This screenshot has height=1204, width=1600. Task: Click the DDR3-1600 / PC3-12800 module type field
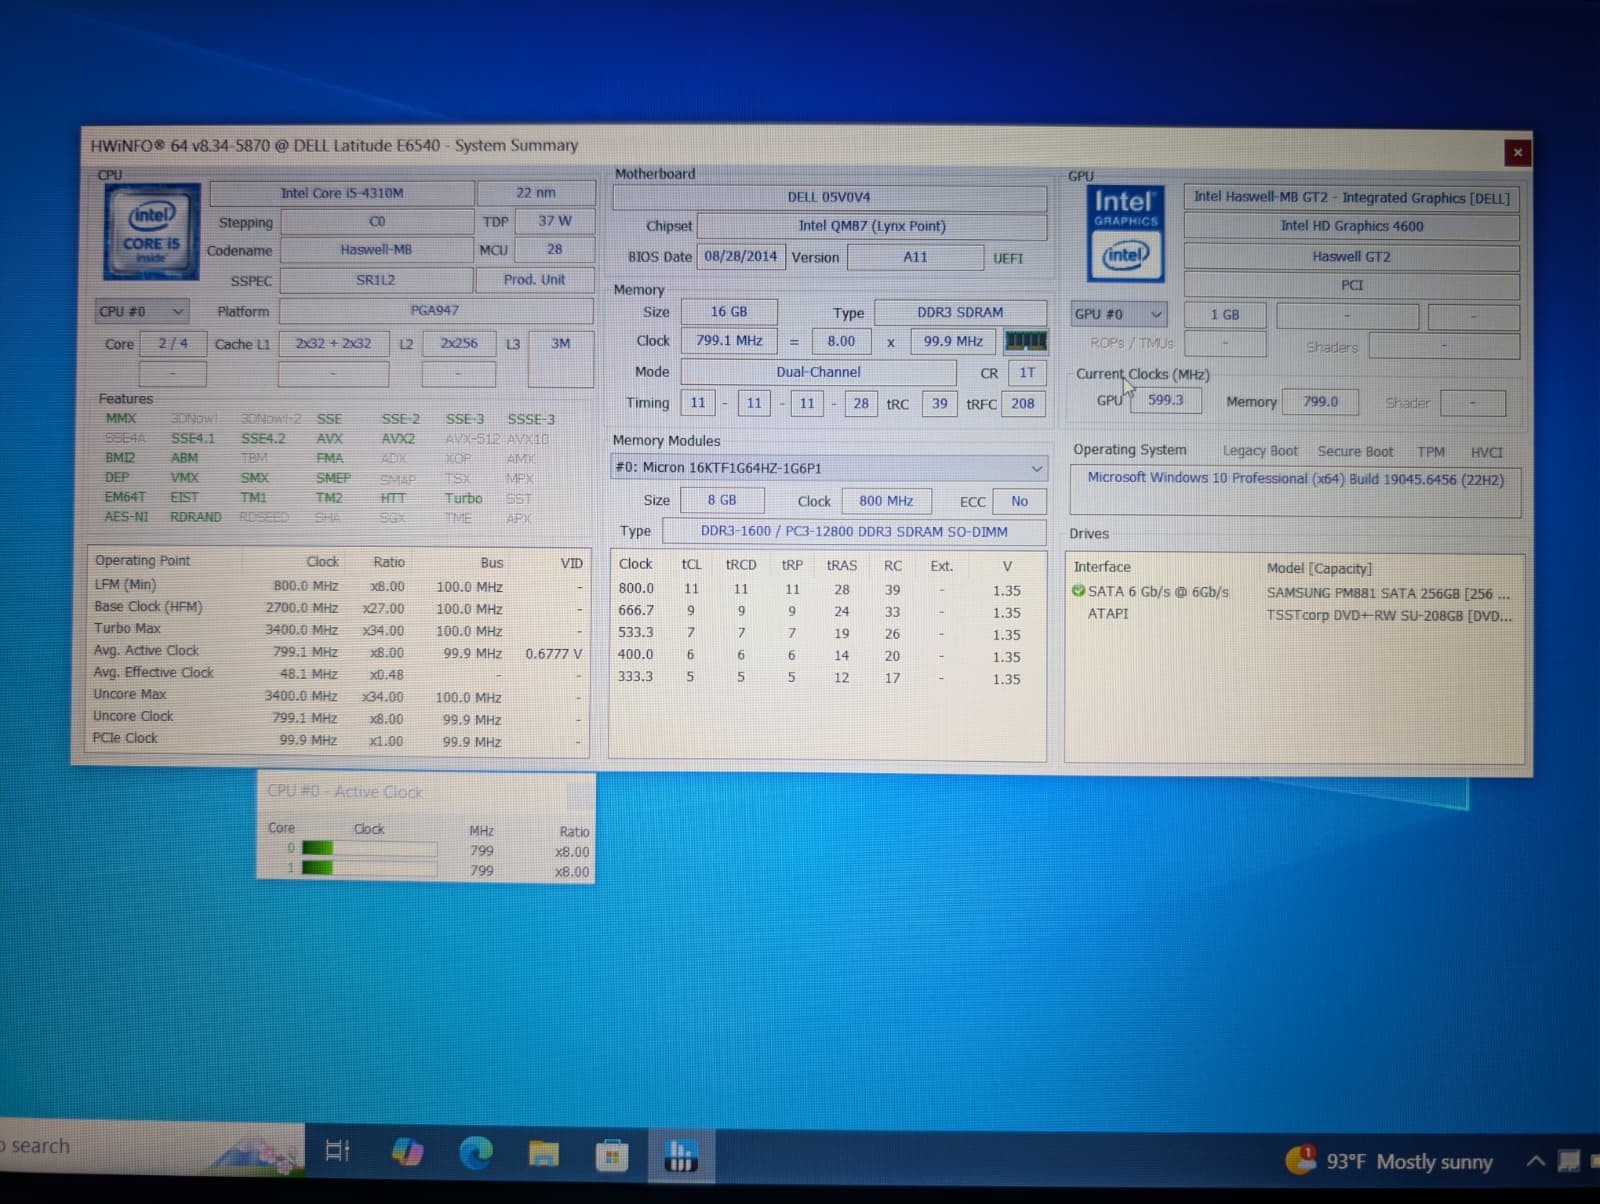pos(854,532)
